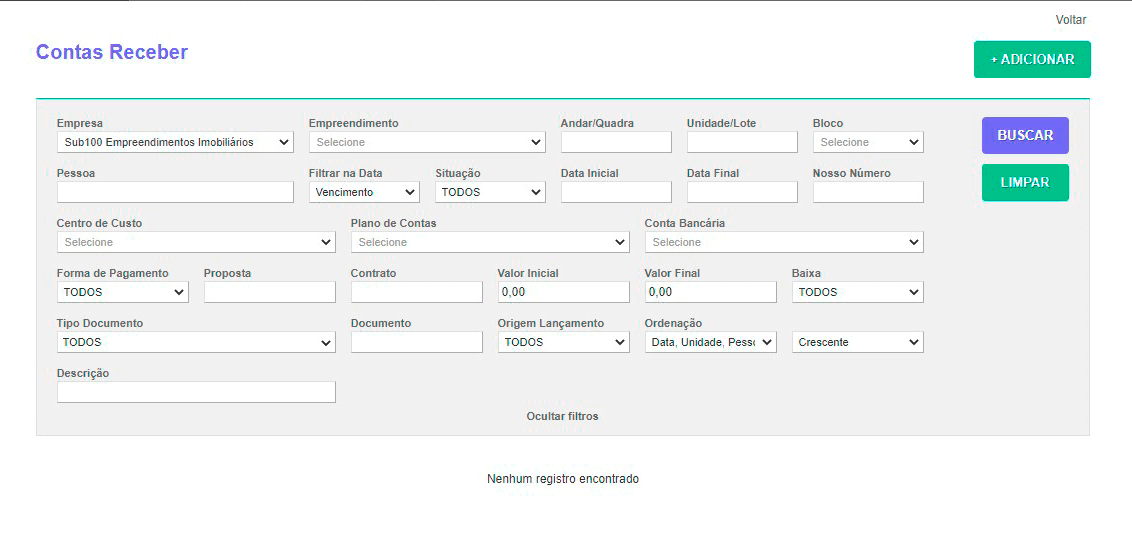Open the Situação dropdown

[490, 192]
